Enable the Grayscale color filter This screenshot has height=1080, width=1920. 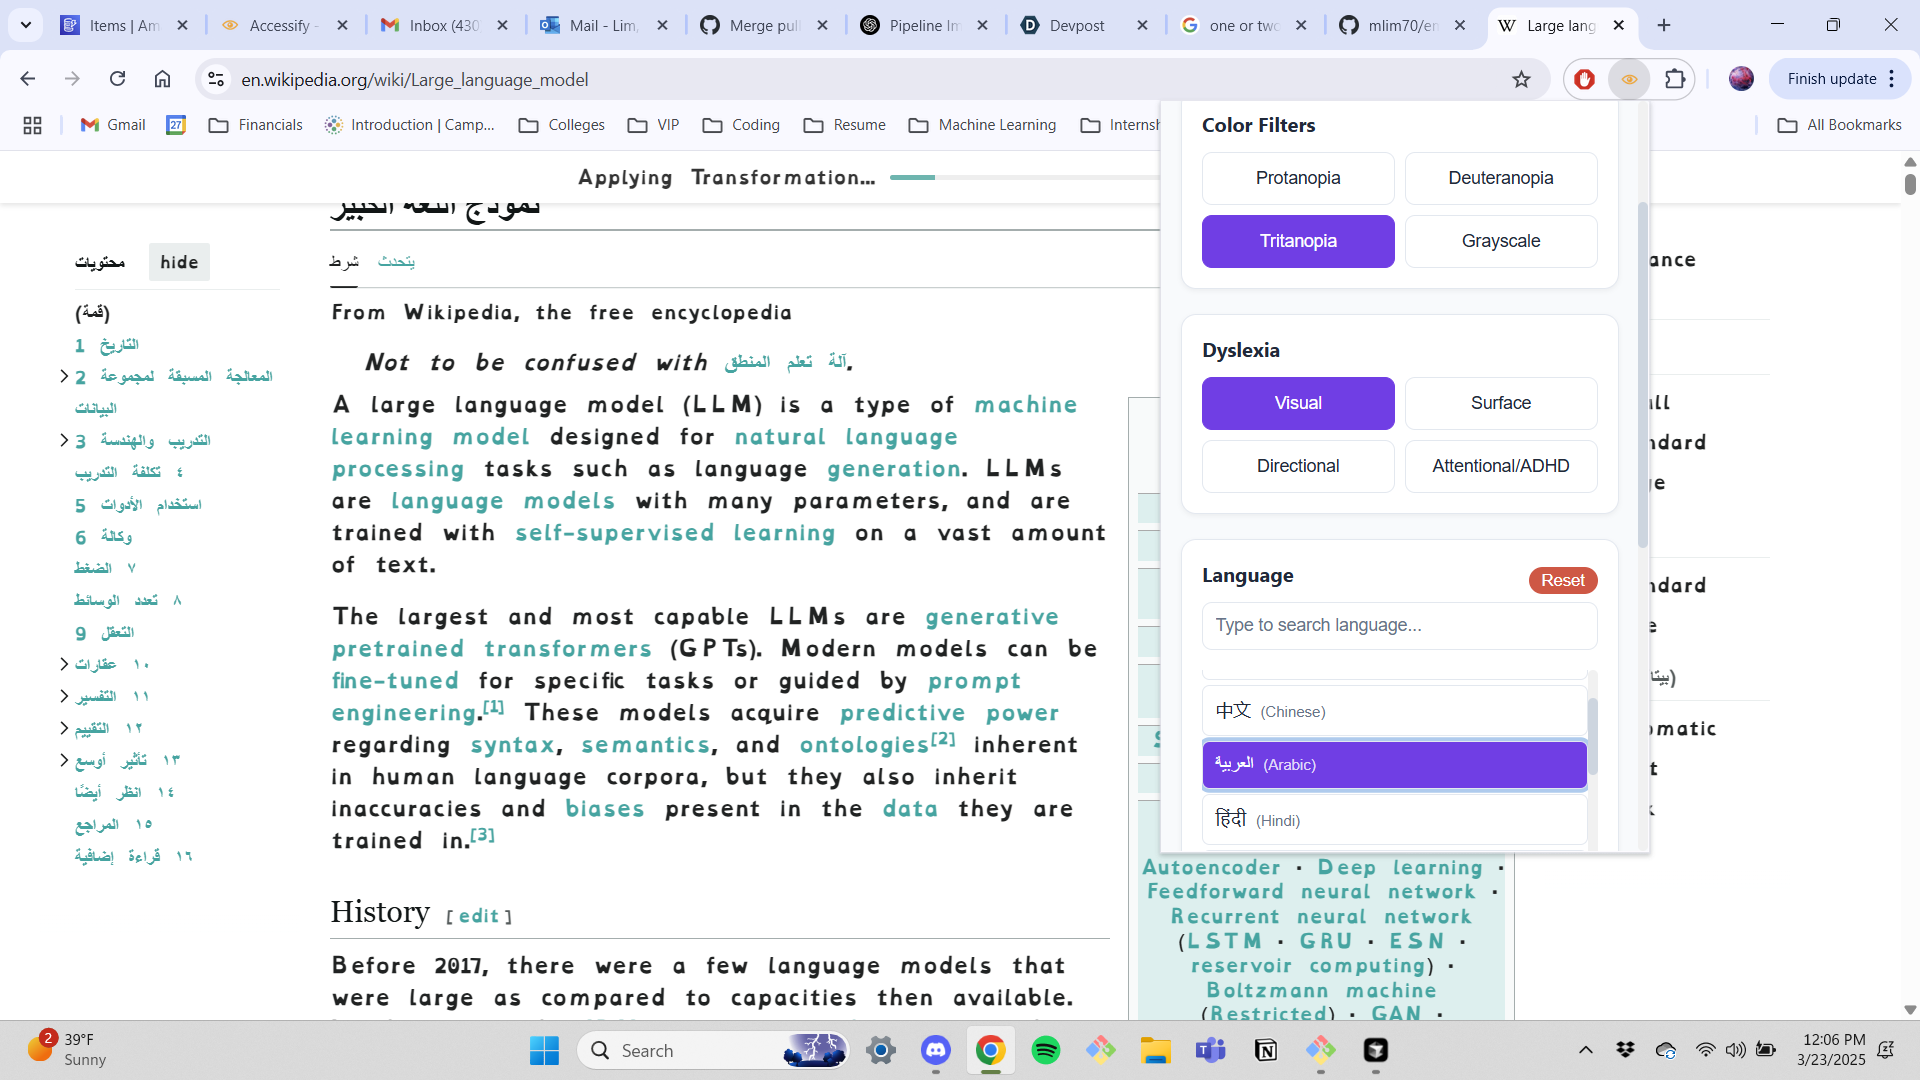click(1500, 241)
